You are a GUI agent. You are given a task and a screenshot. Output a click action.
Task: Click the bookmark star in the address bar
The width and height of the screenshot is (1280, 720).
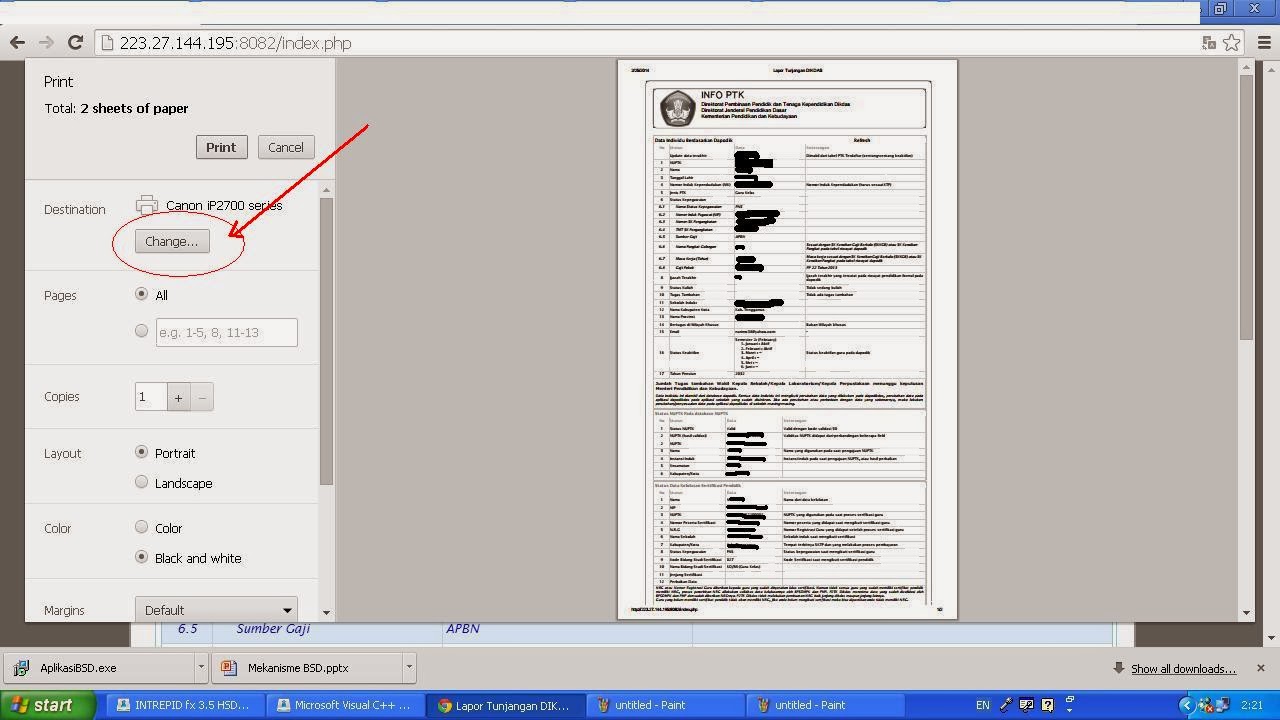tap(1233, 43)
